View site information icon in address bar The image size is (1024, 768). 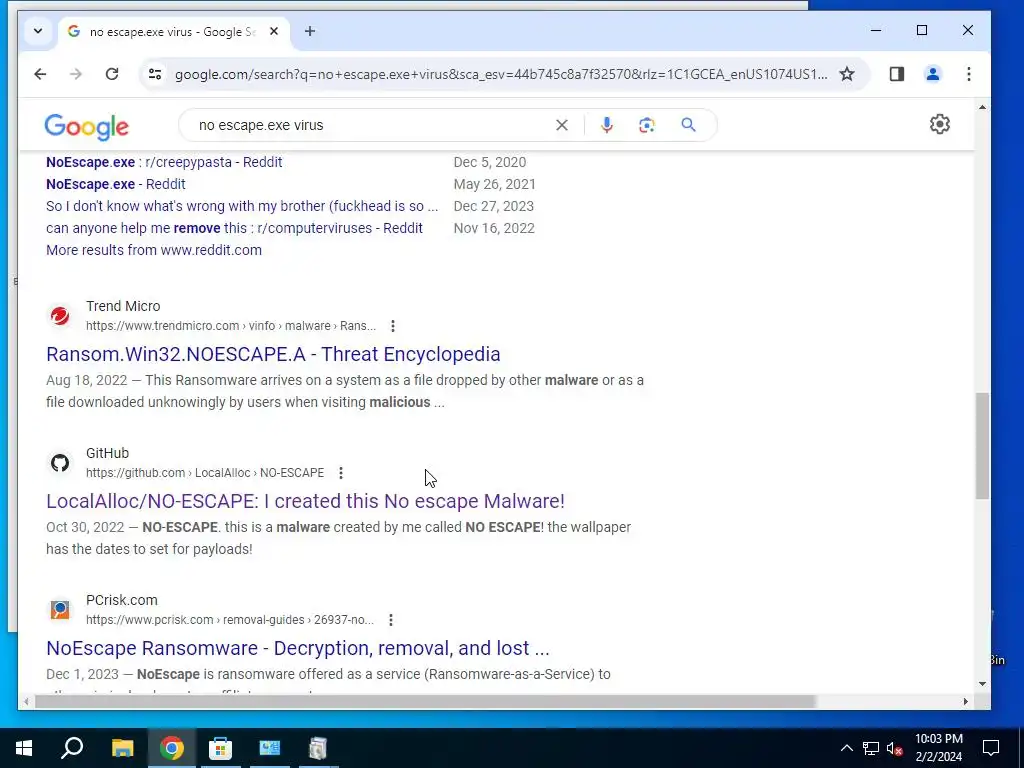(x=155, y=74)
